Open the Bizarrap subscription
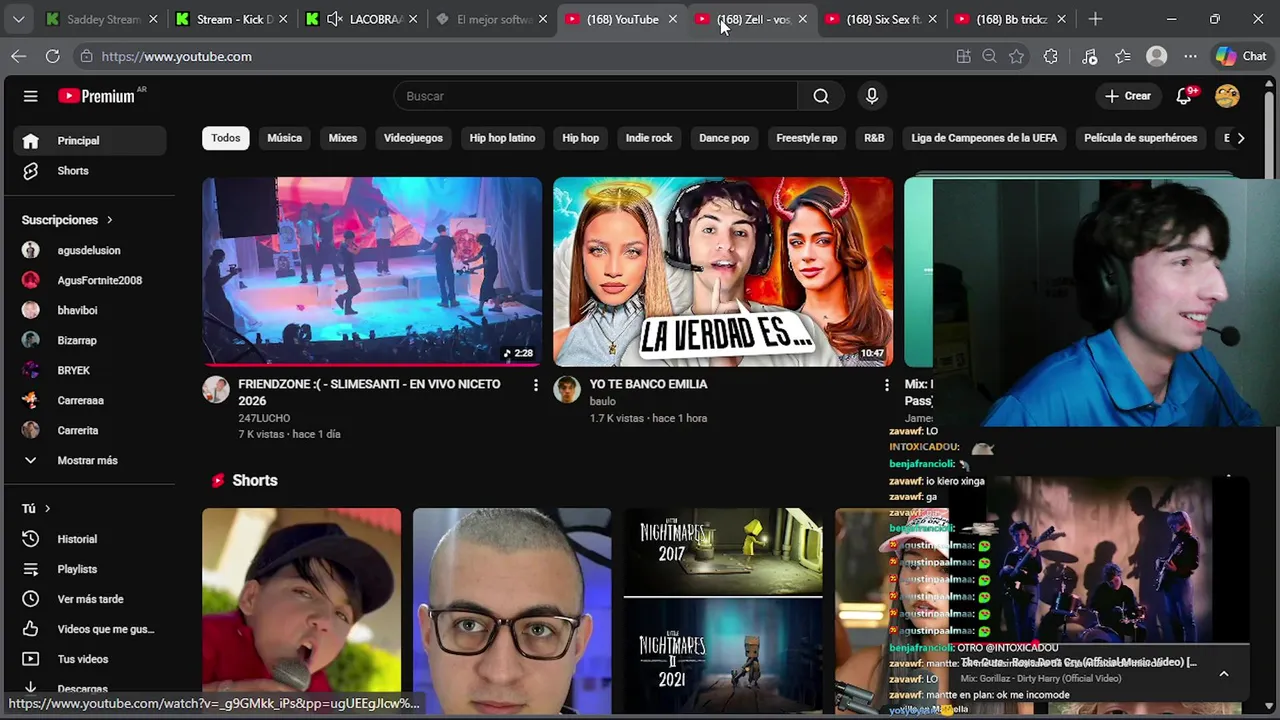This screenshot has height=720, width=1280. [x=90, y=341]
